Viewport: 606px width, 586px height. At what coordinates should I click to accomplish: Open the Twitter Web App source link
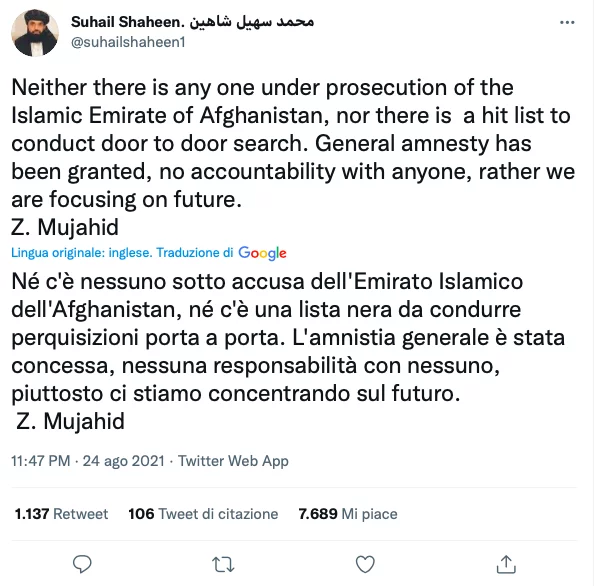click(x=233, y=462)
